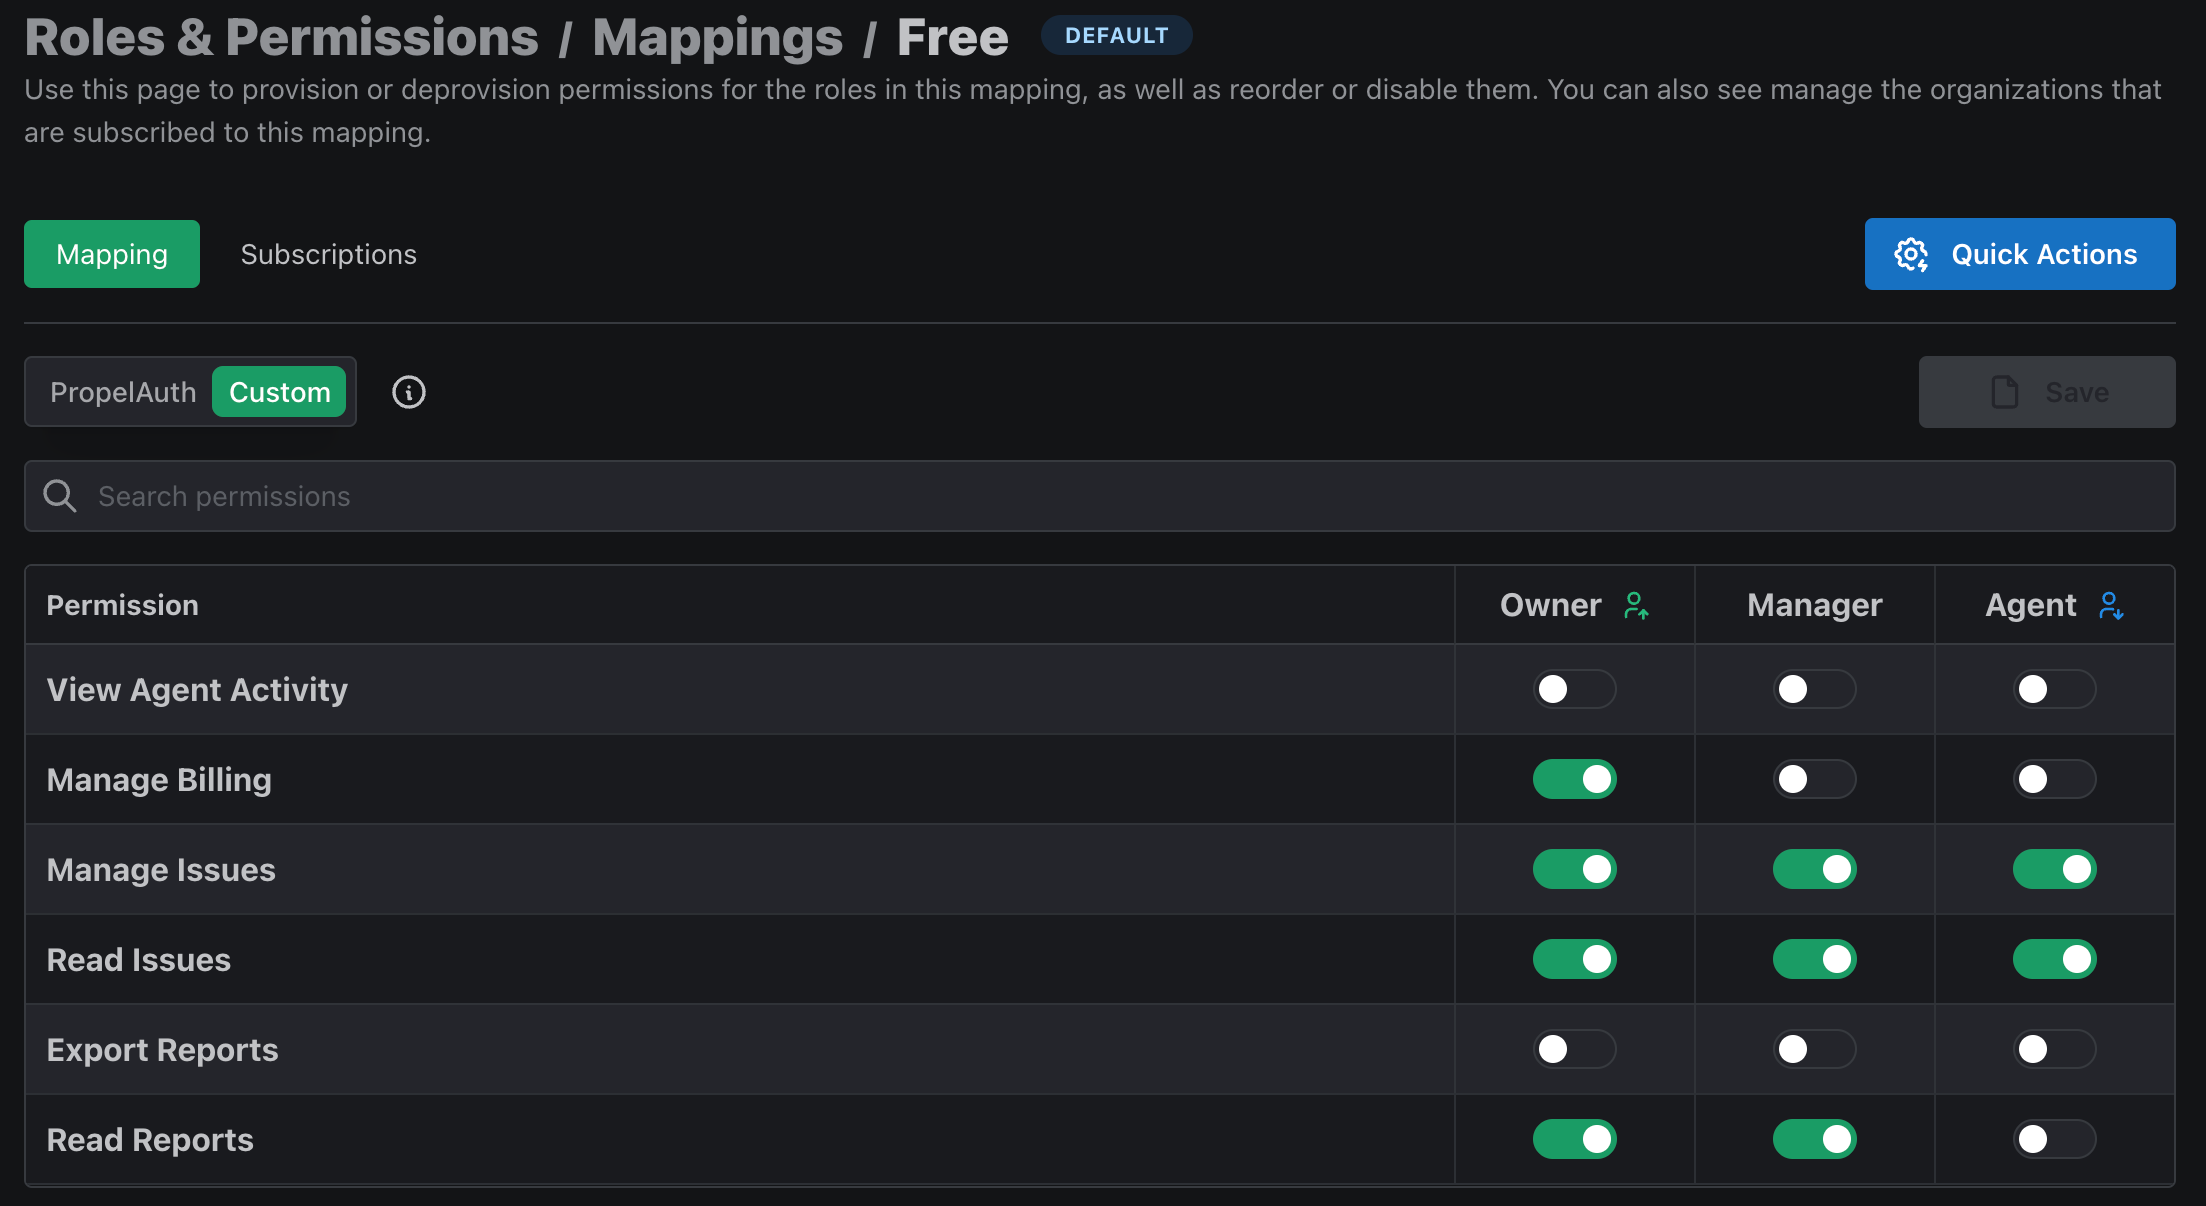Enable Export Reports for Manager

[x=1814, y=1049]
